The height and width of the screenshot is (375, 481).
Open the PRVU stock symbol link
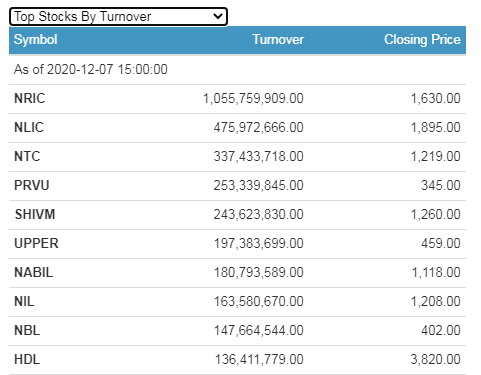[32, 186]
